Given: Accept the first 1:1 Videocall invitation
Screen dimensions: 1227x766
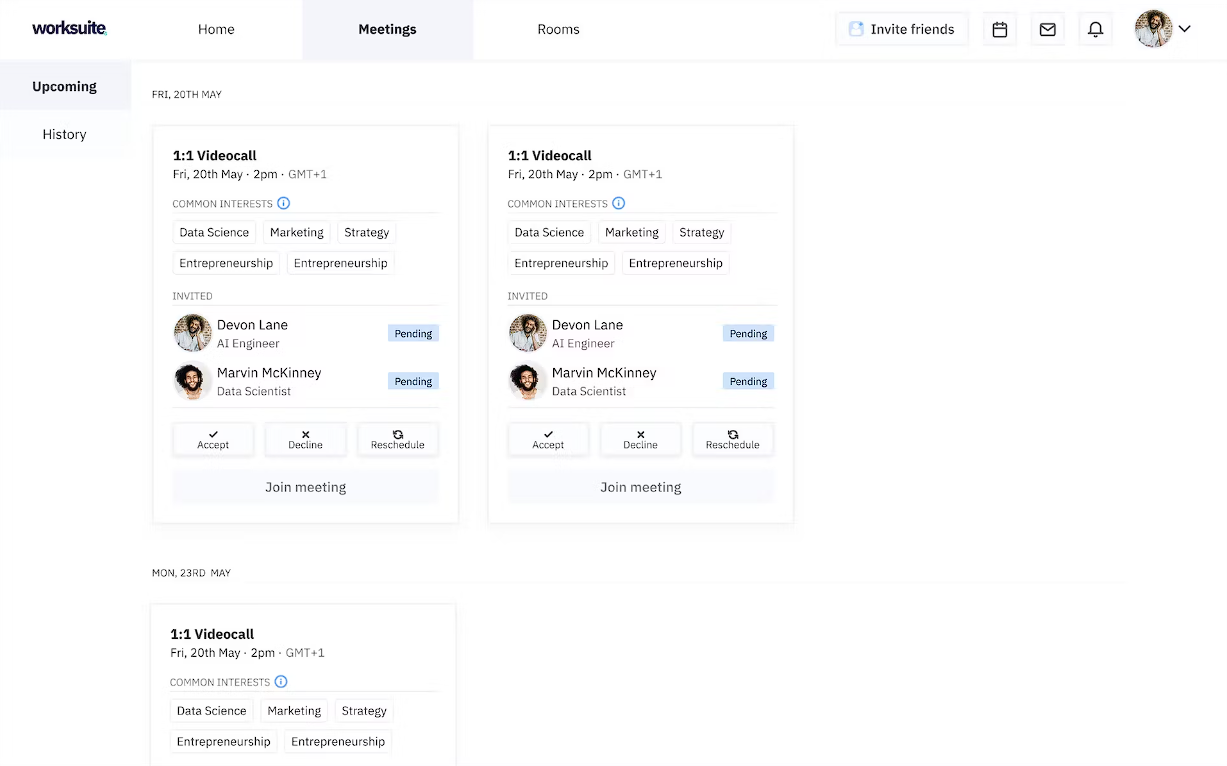Looking at the screenshot, I should point(213,440).
